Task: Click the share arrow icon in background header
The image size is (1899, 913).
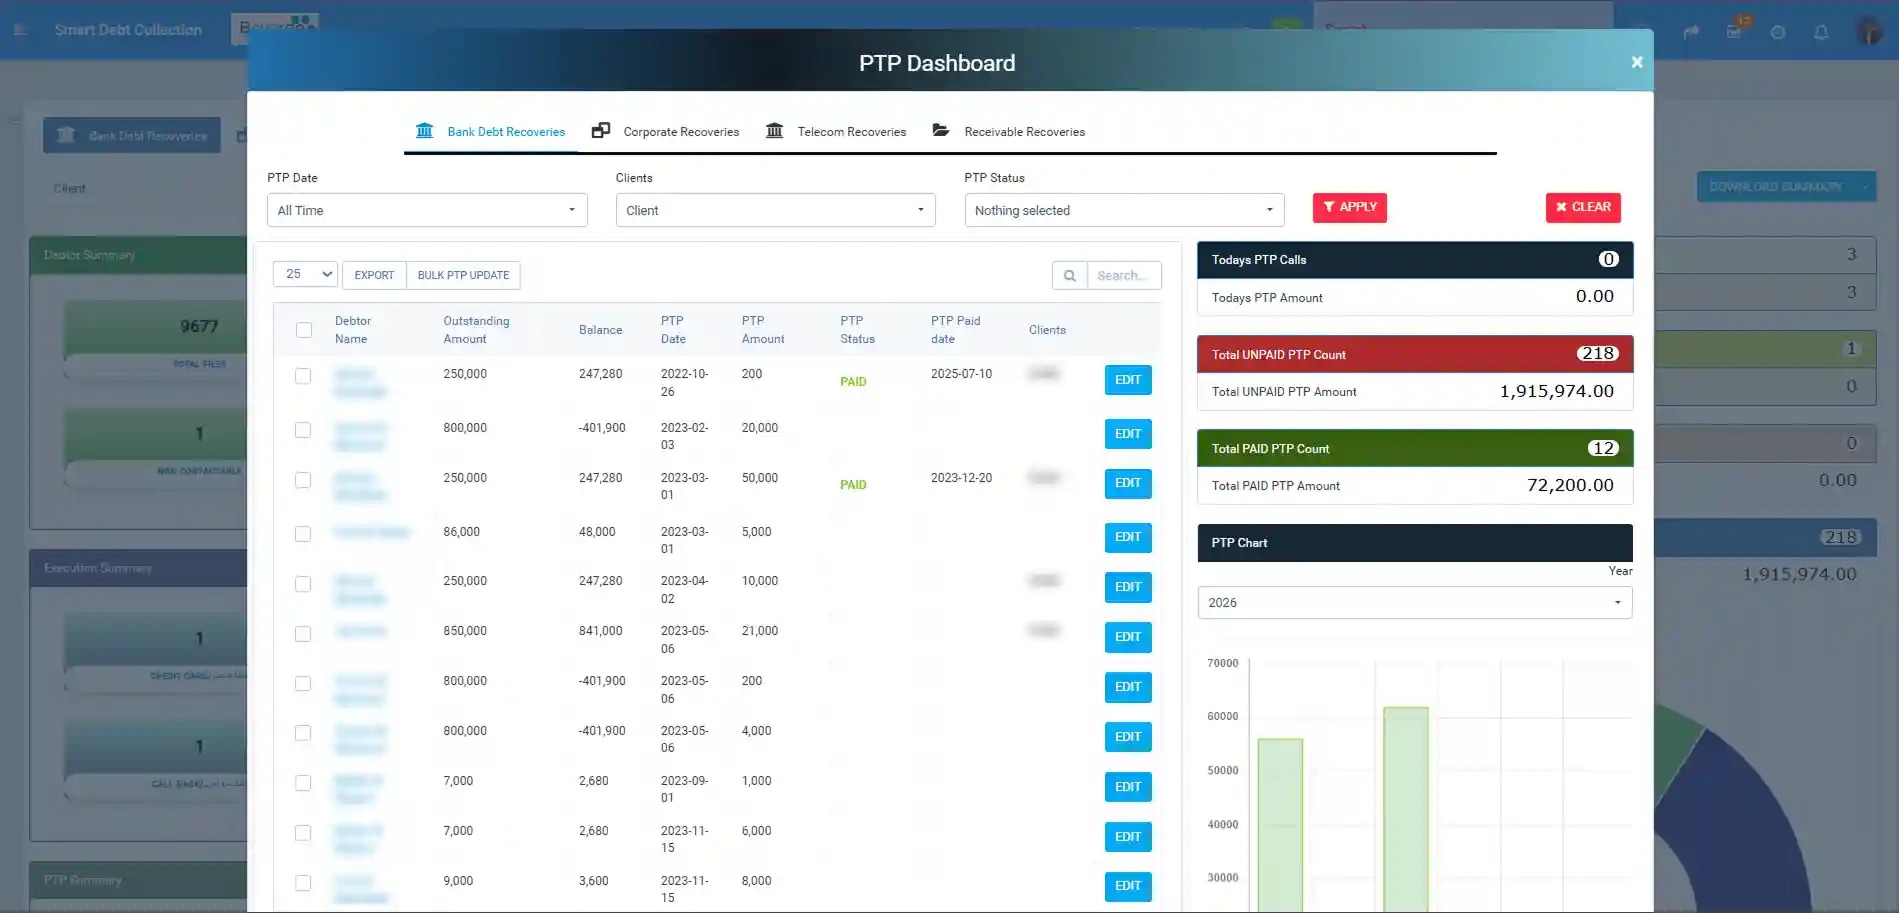Action: pos(1691,32)
